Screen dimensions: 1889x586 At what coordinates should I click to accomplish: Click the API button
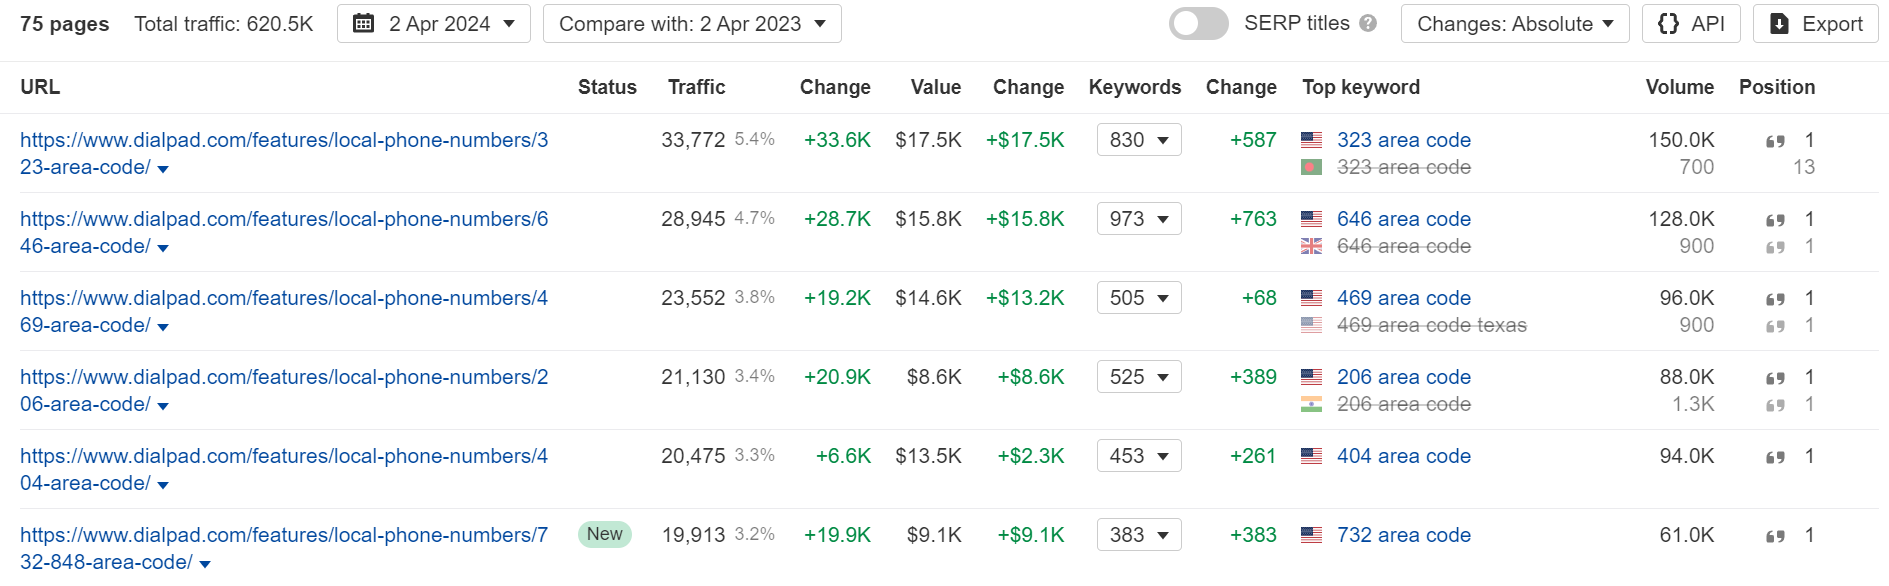click(x=1691, y=24)
